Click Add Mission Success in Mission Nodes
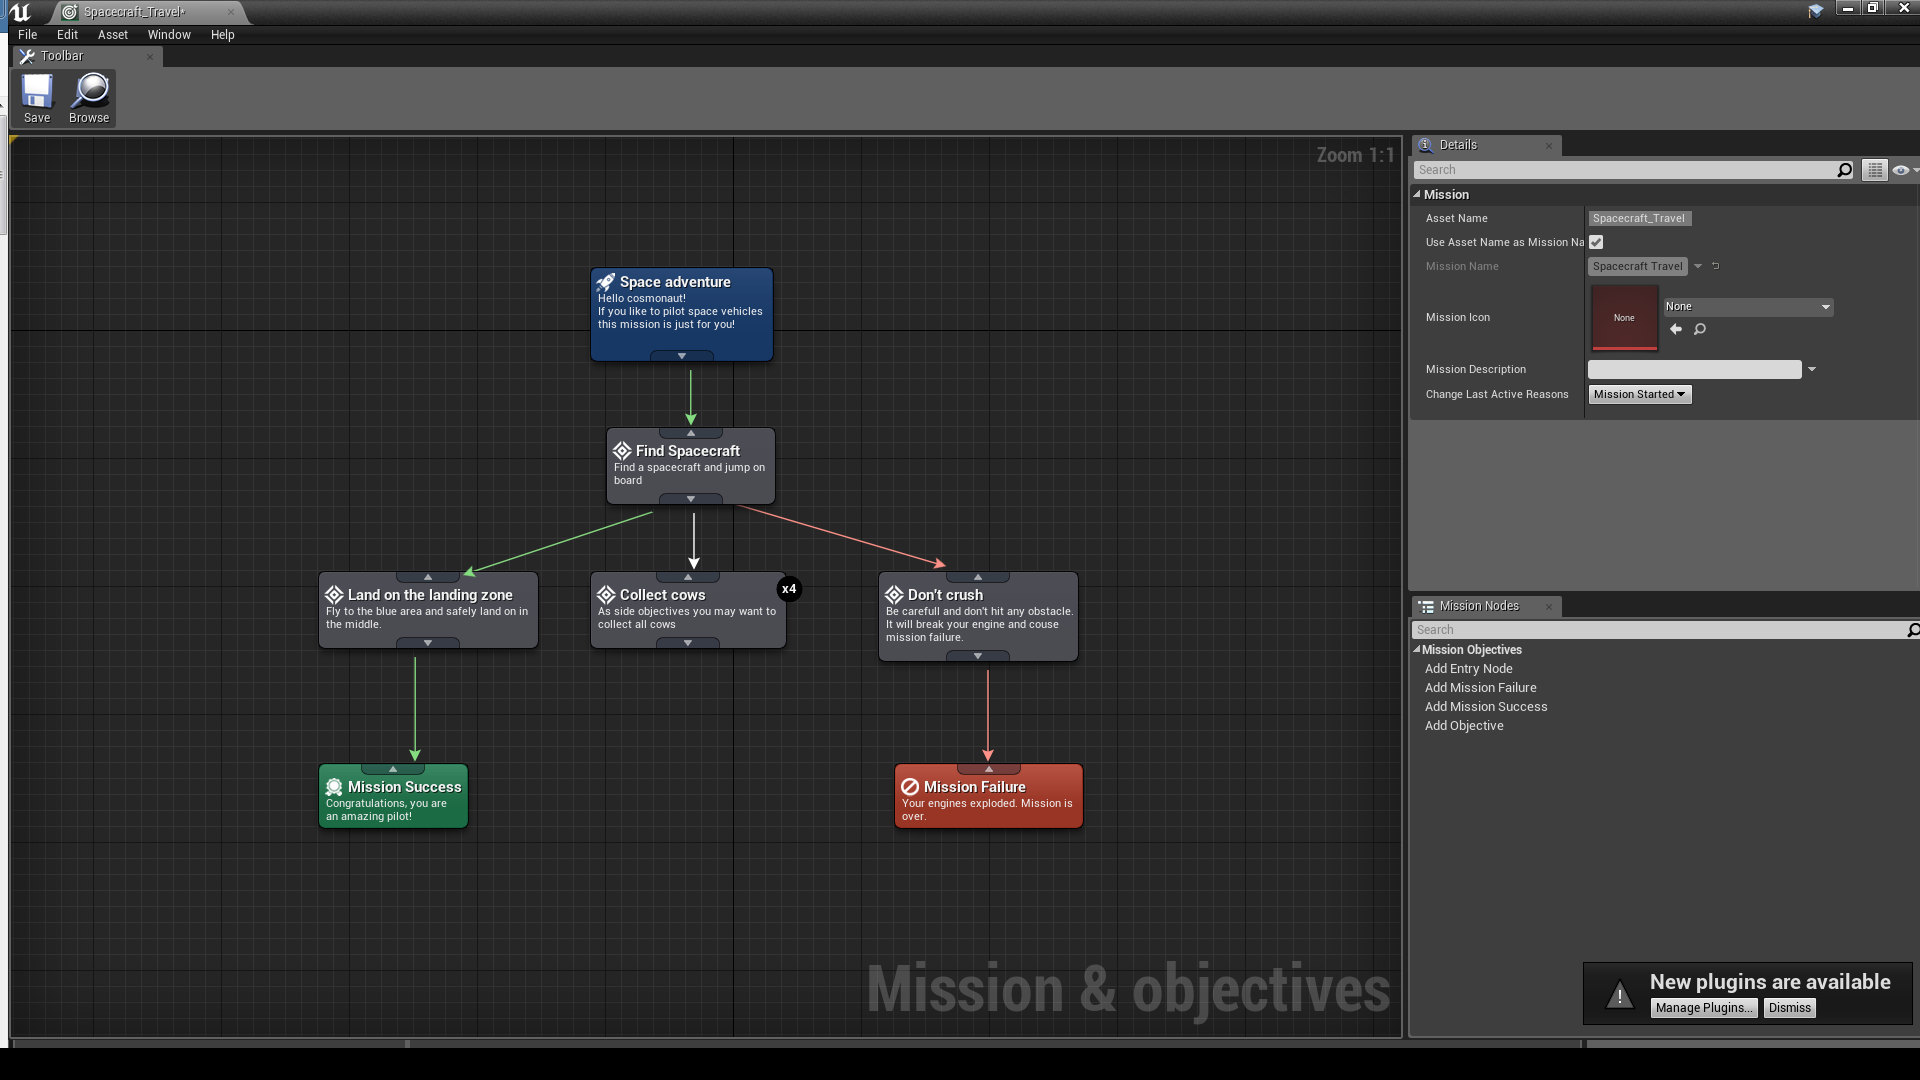The image size is (1920, 1080). point(1486,705)
